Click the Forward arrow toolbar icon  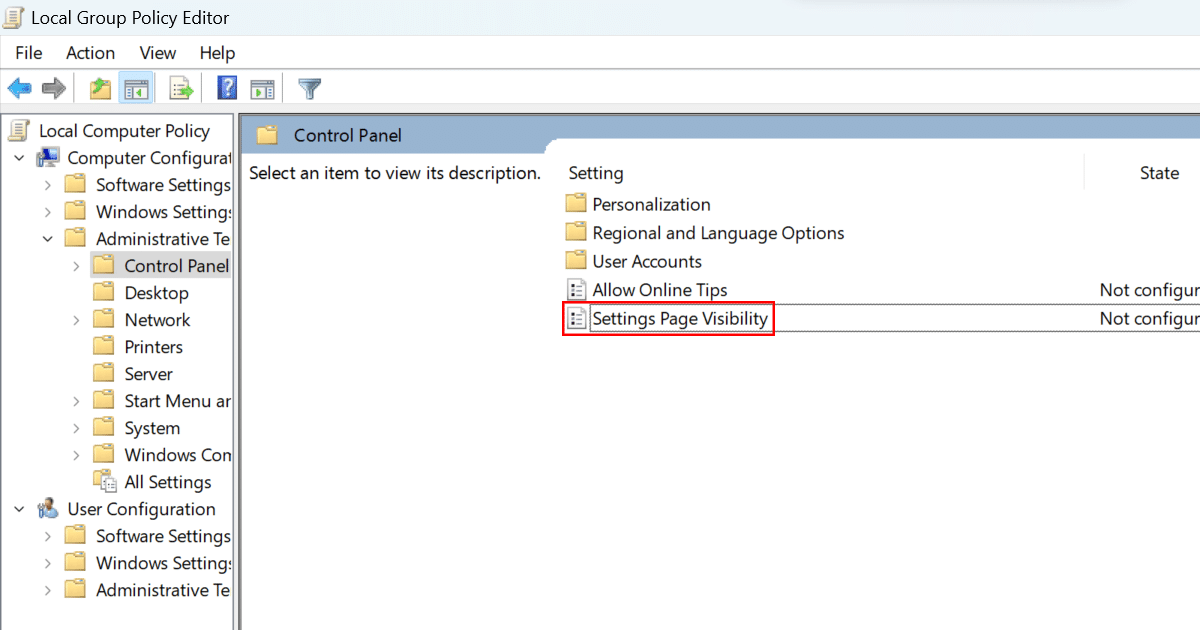[x=54, y=89]
